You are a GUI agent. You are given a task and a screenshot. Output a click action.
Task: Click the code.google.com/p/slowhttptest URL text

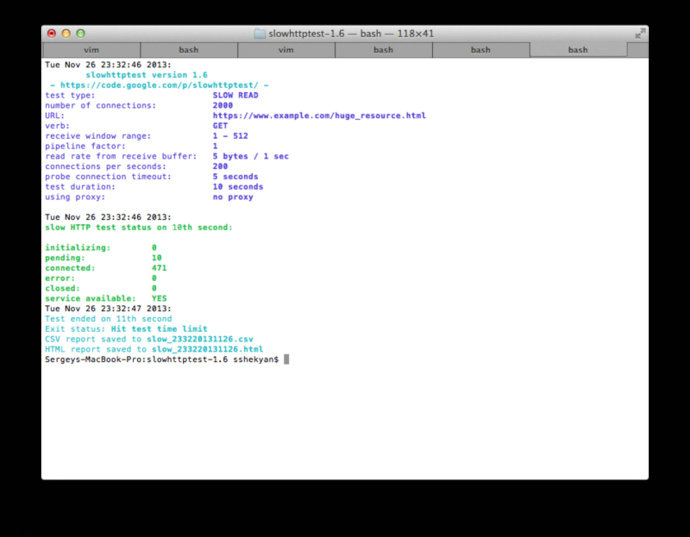point(159,85)
